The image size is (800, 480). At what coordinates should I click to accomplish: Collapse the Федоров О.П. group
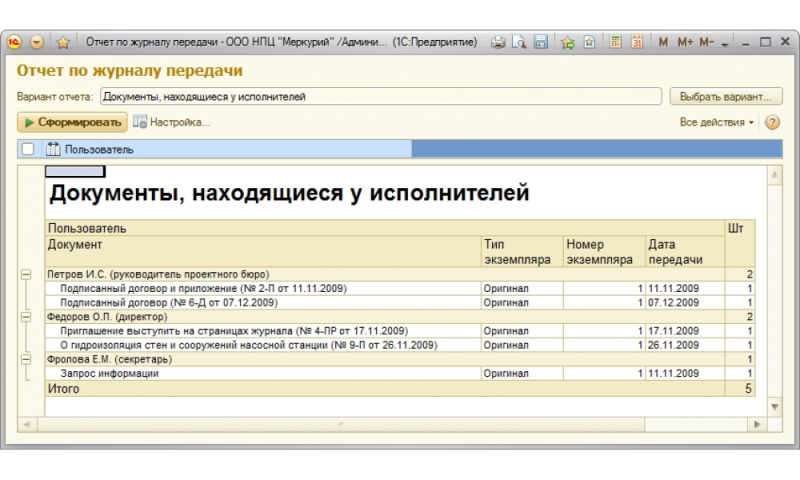(x=26, y=316)
